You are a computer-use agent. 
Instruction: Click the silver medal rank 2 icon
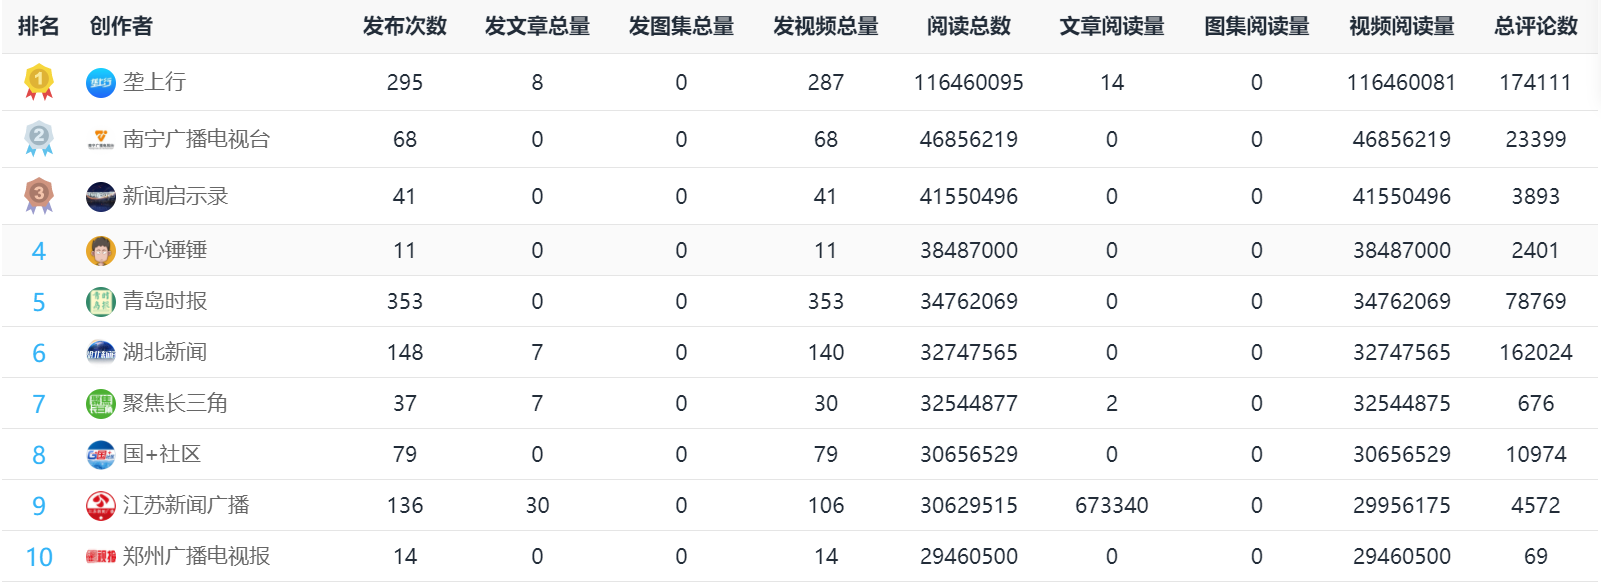(39, 138)
